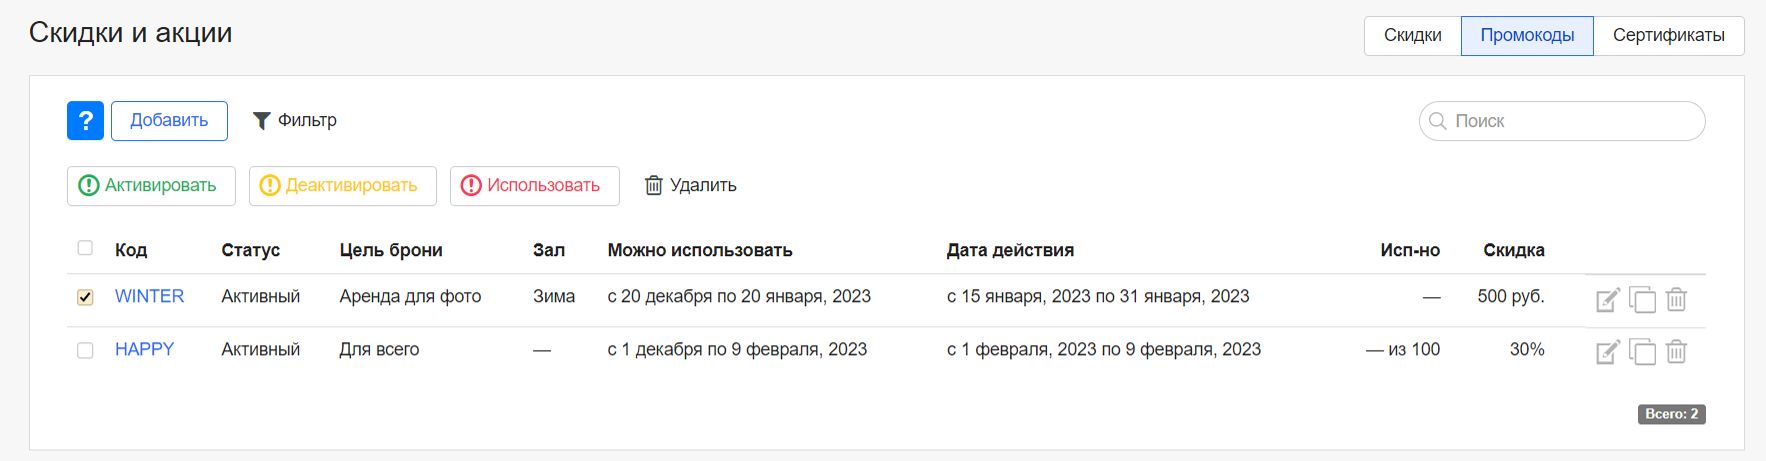Duplicate the WINTER promo code
The image size is (1766, 461).
[1642, 299]
